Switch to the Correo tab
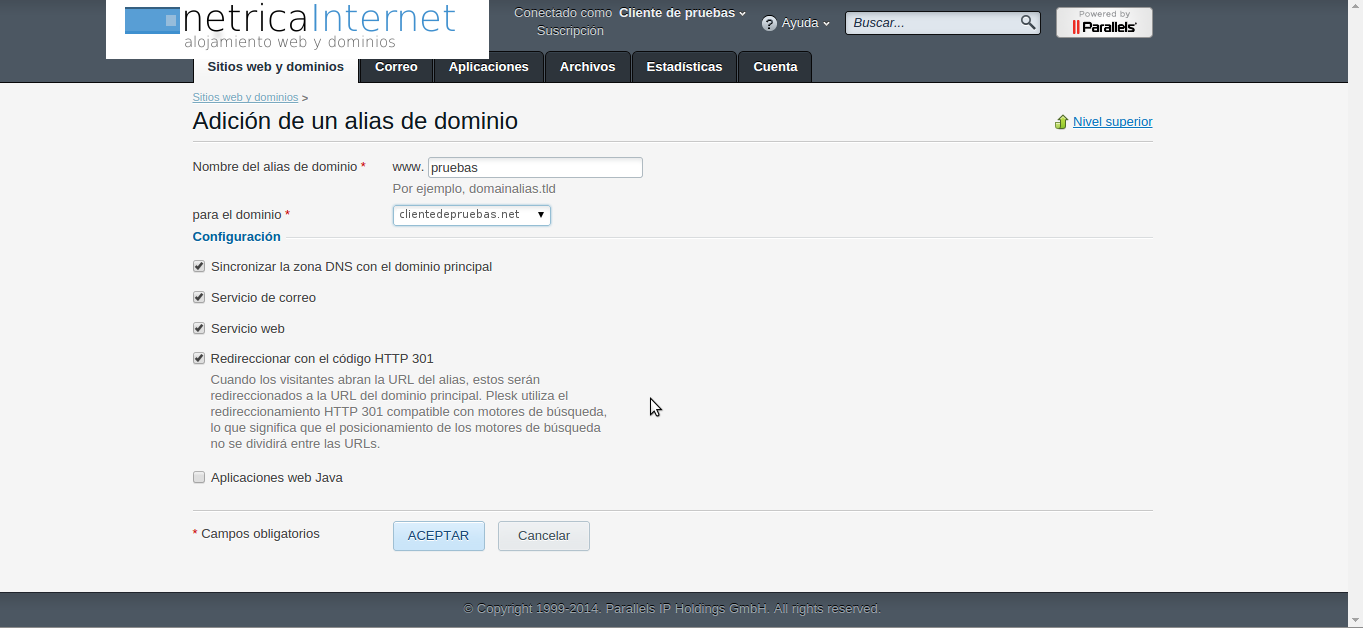The width and height of the screenshot is (1363, 628). pyautogui.click(x=396, y=67)
